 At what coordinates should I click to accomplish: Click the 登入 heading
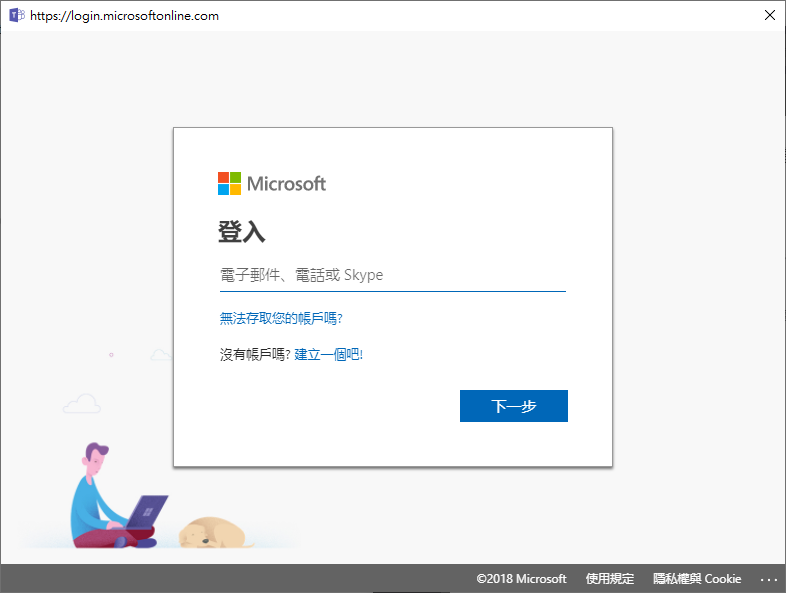coord(241,232)
